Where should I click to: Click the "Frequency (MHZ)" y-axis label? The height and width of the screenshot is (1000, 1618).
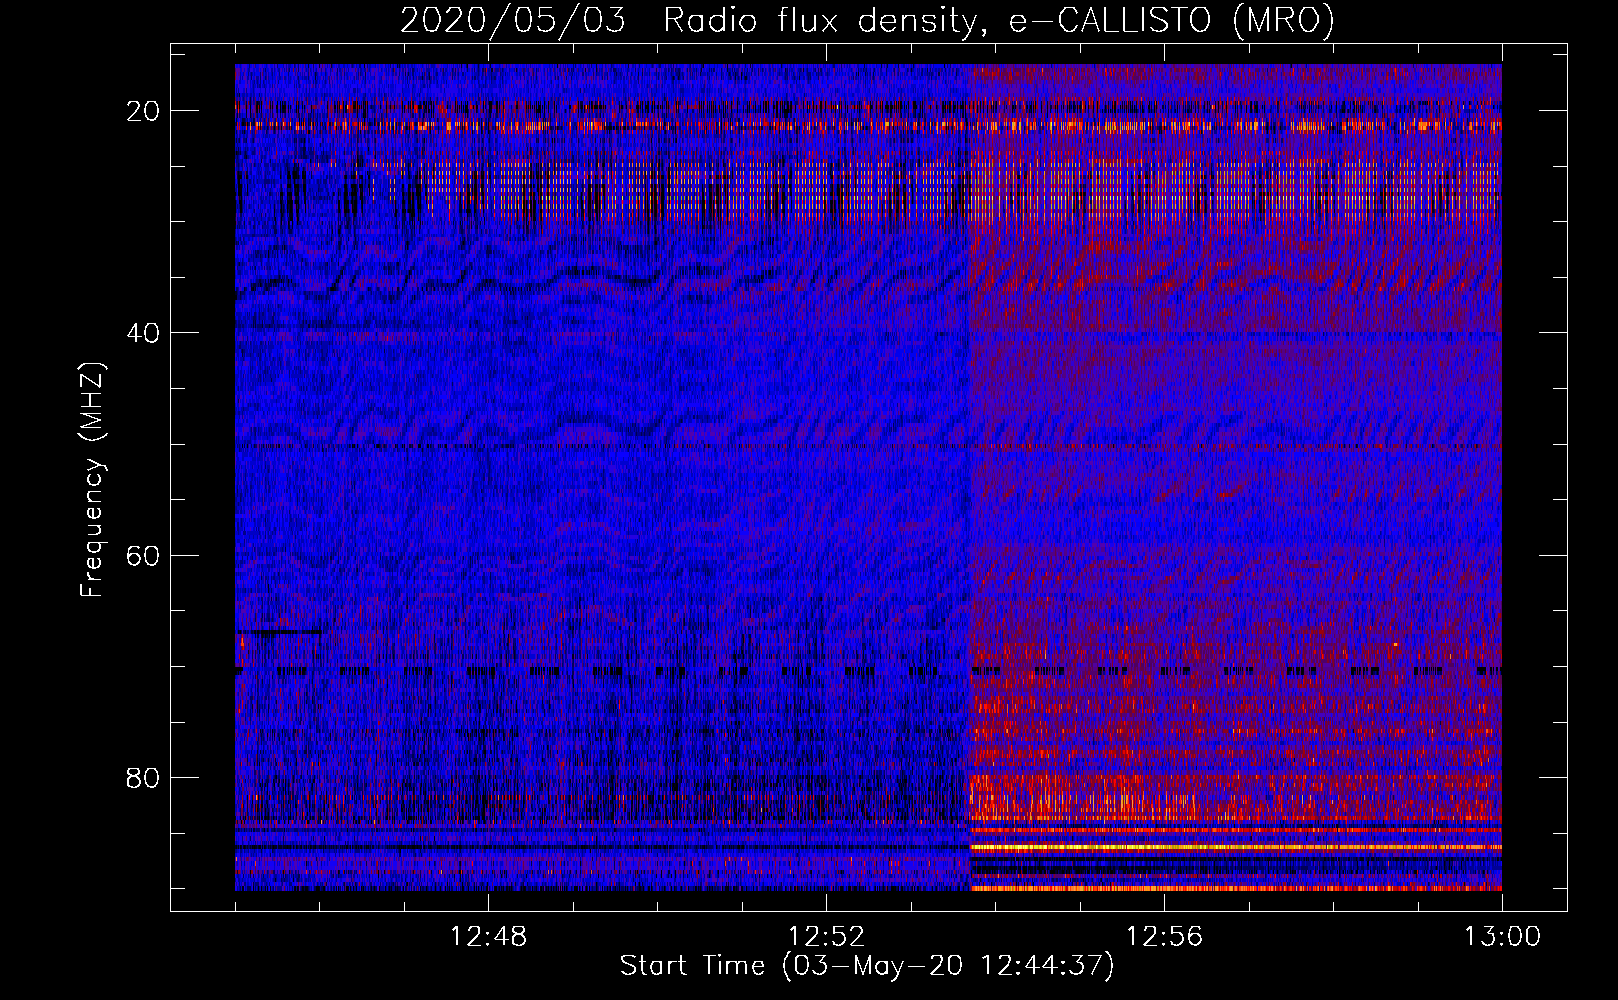(92, 480)
